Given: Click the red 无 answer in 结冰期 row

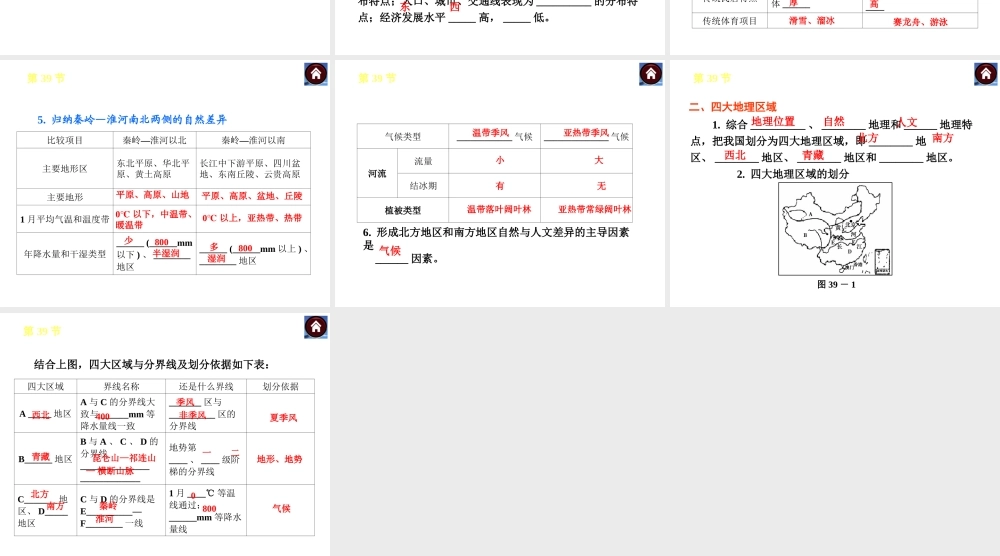Looking at the screenshot, I should [601, 186].
